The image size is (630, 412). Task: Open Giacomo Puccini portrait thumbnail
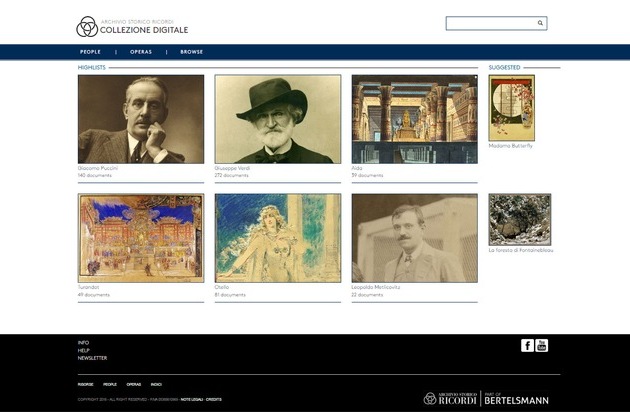(x=140, y=119)
